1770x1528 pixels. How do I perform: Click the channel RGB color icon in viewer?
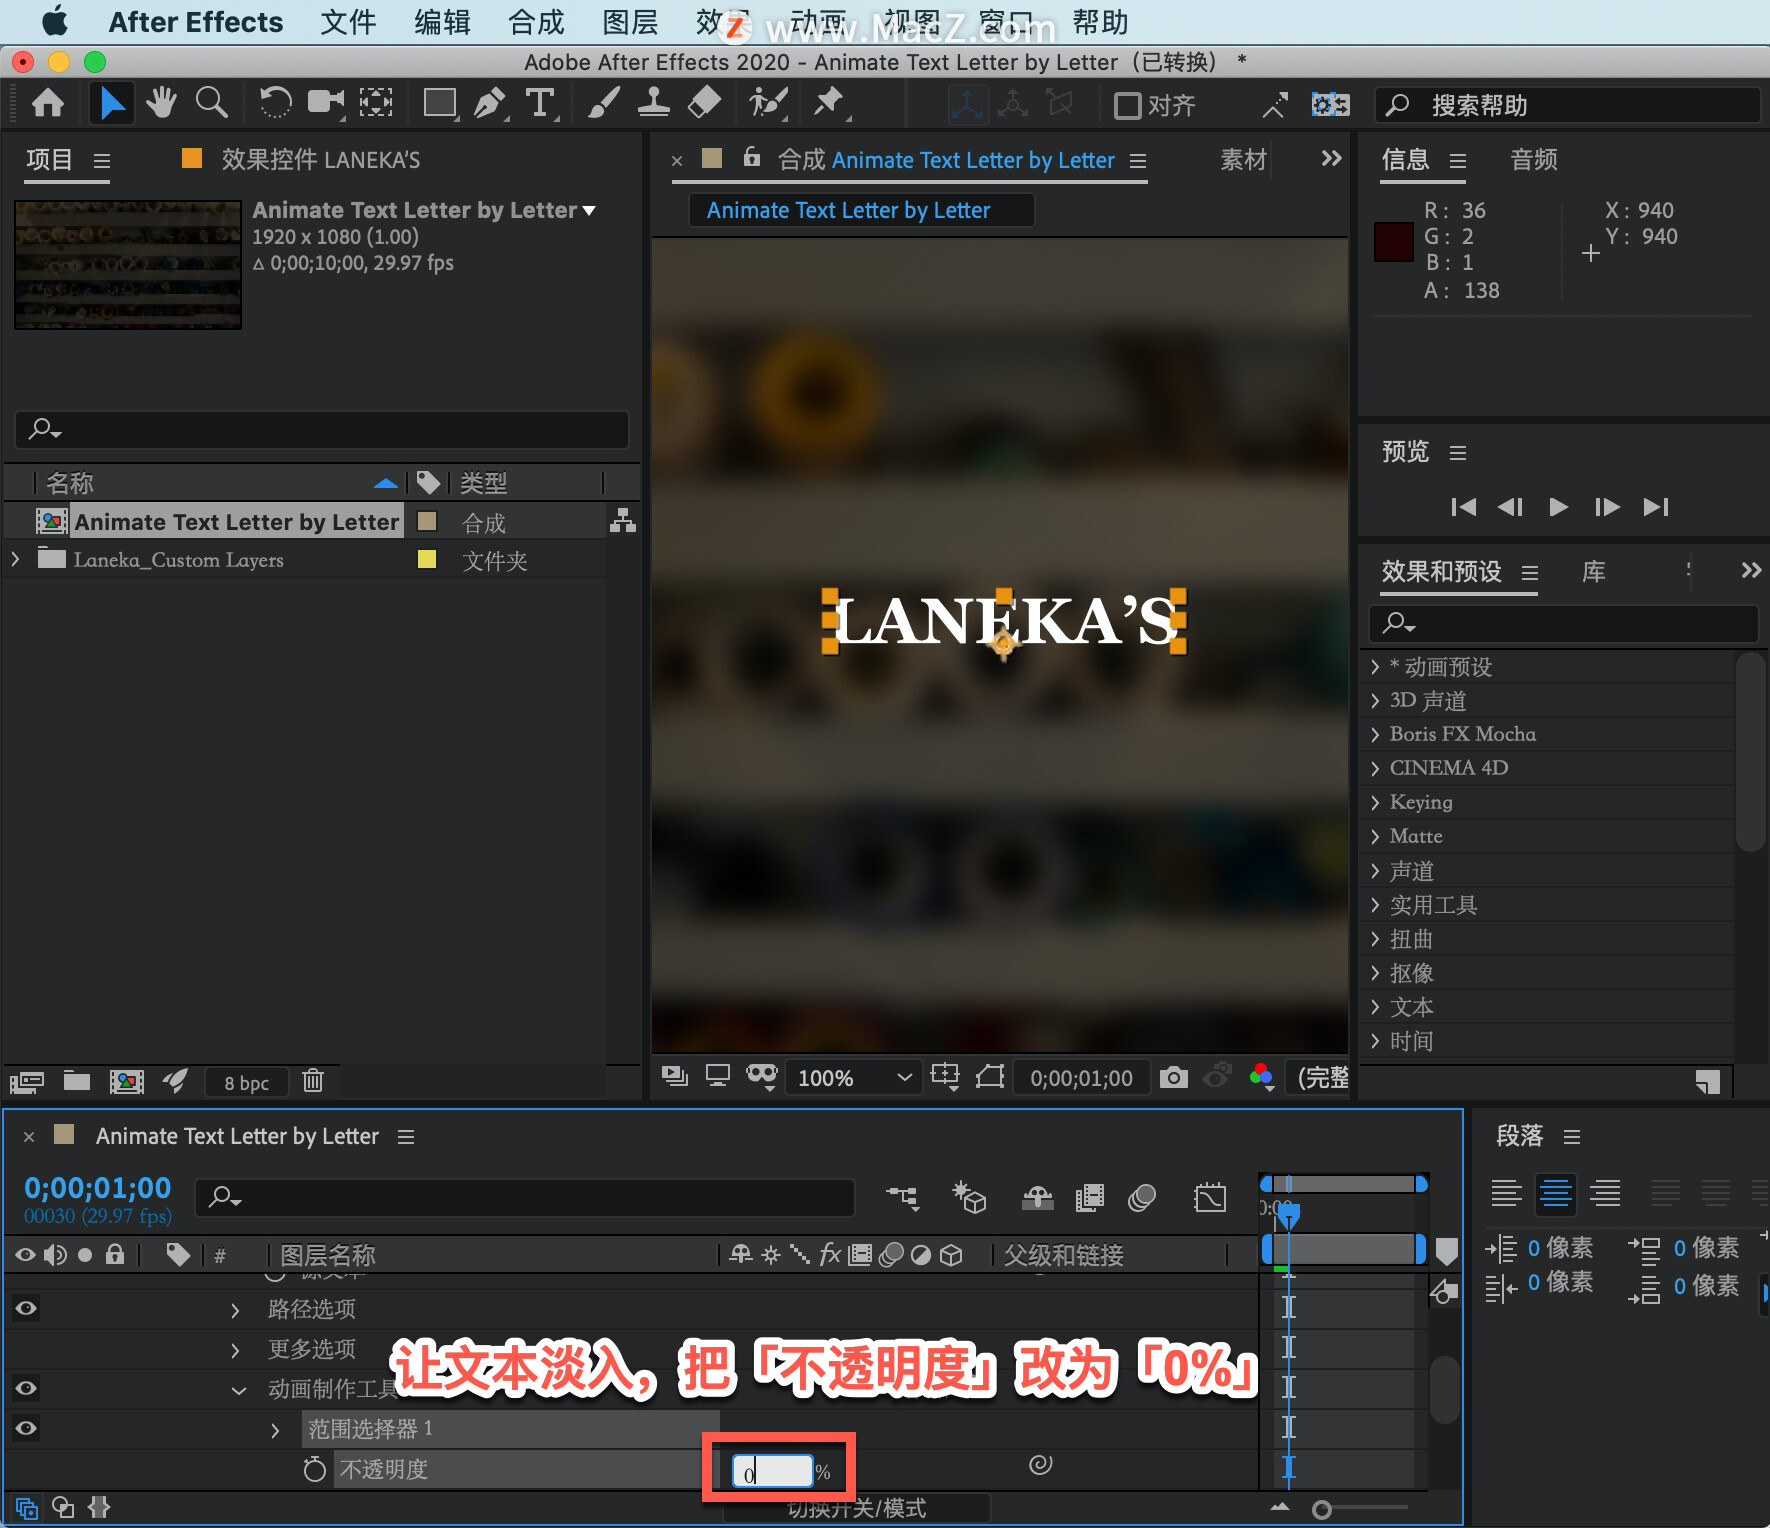[x=1262, y=1077]
